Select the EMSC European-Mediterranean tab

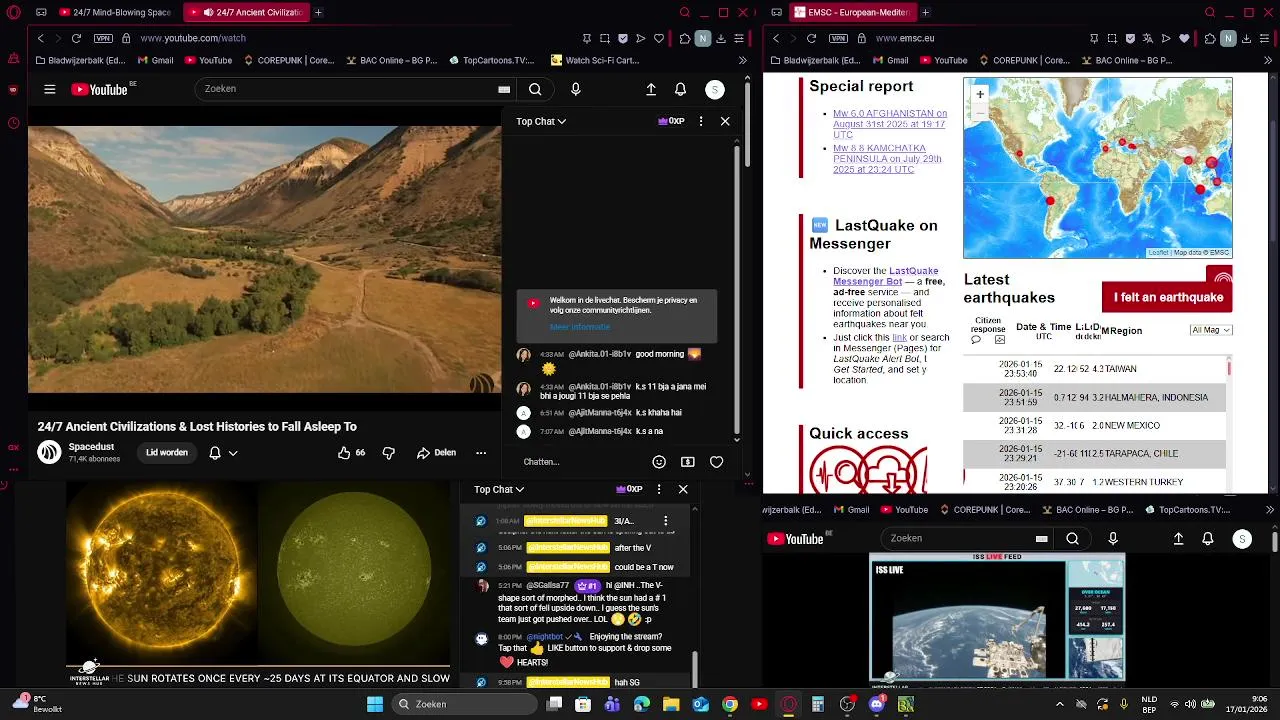click(x=853, y=13)
